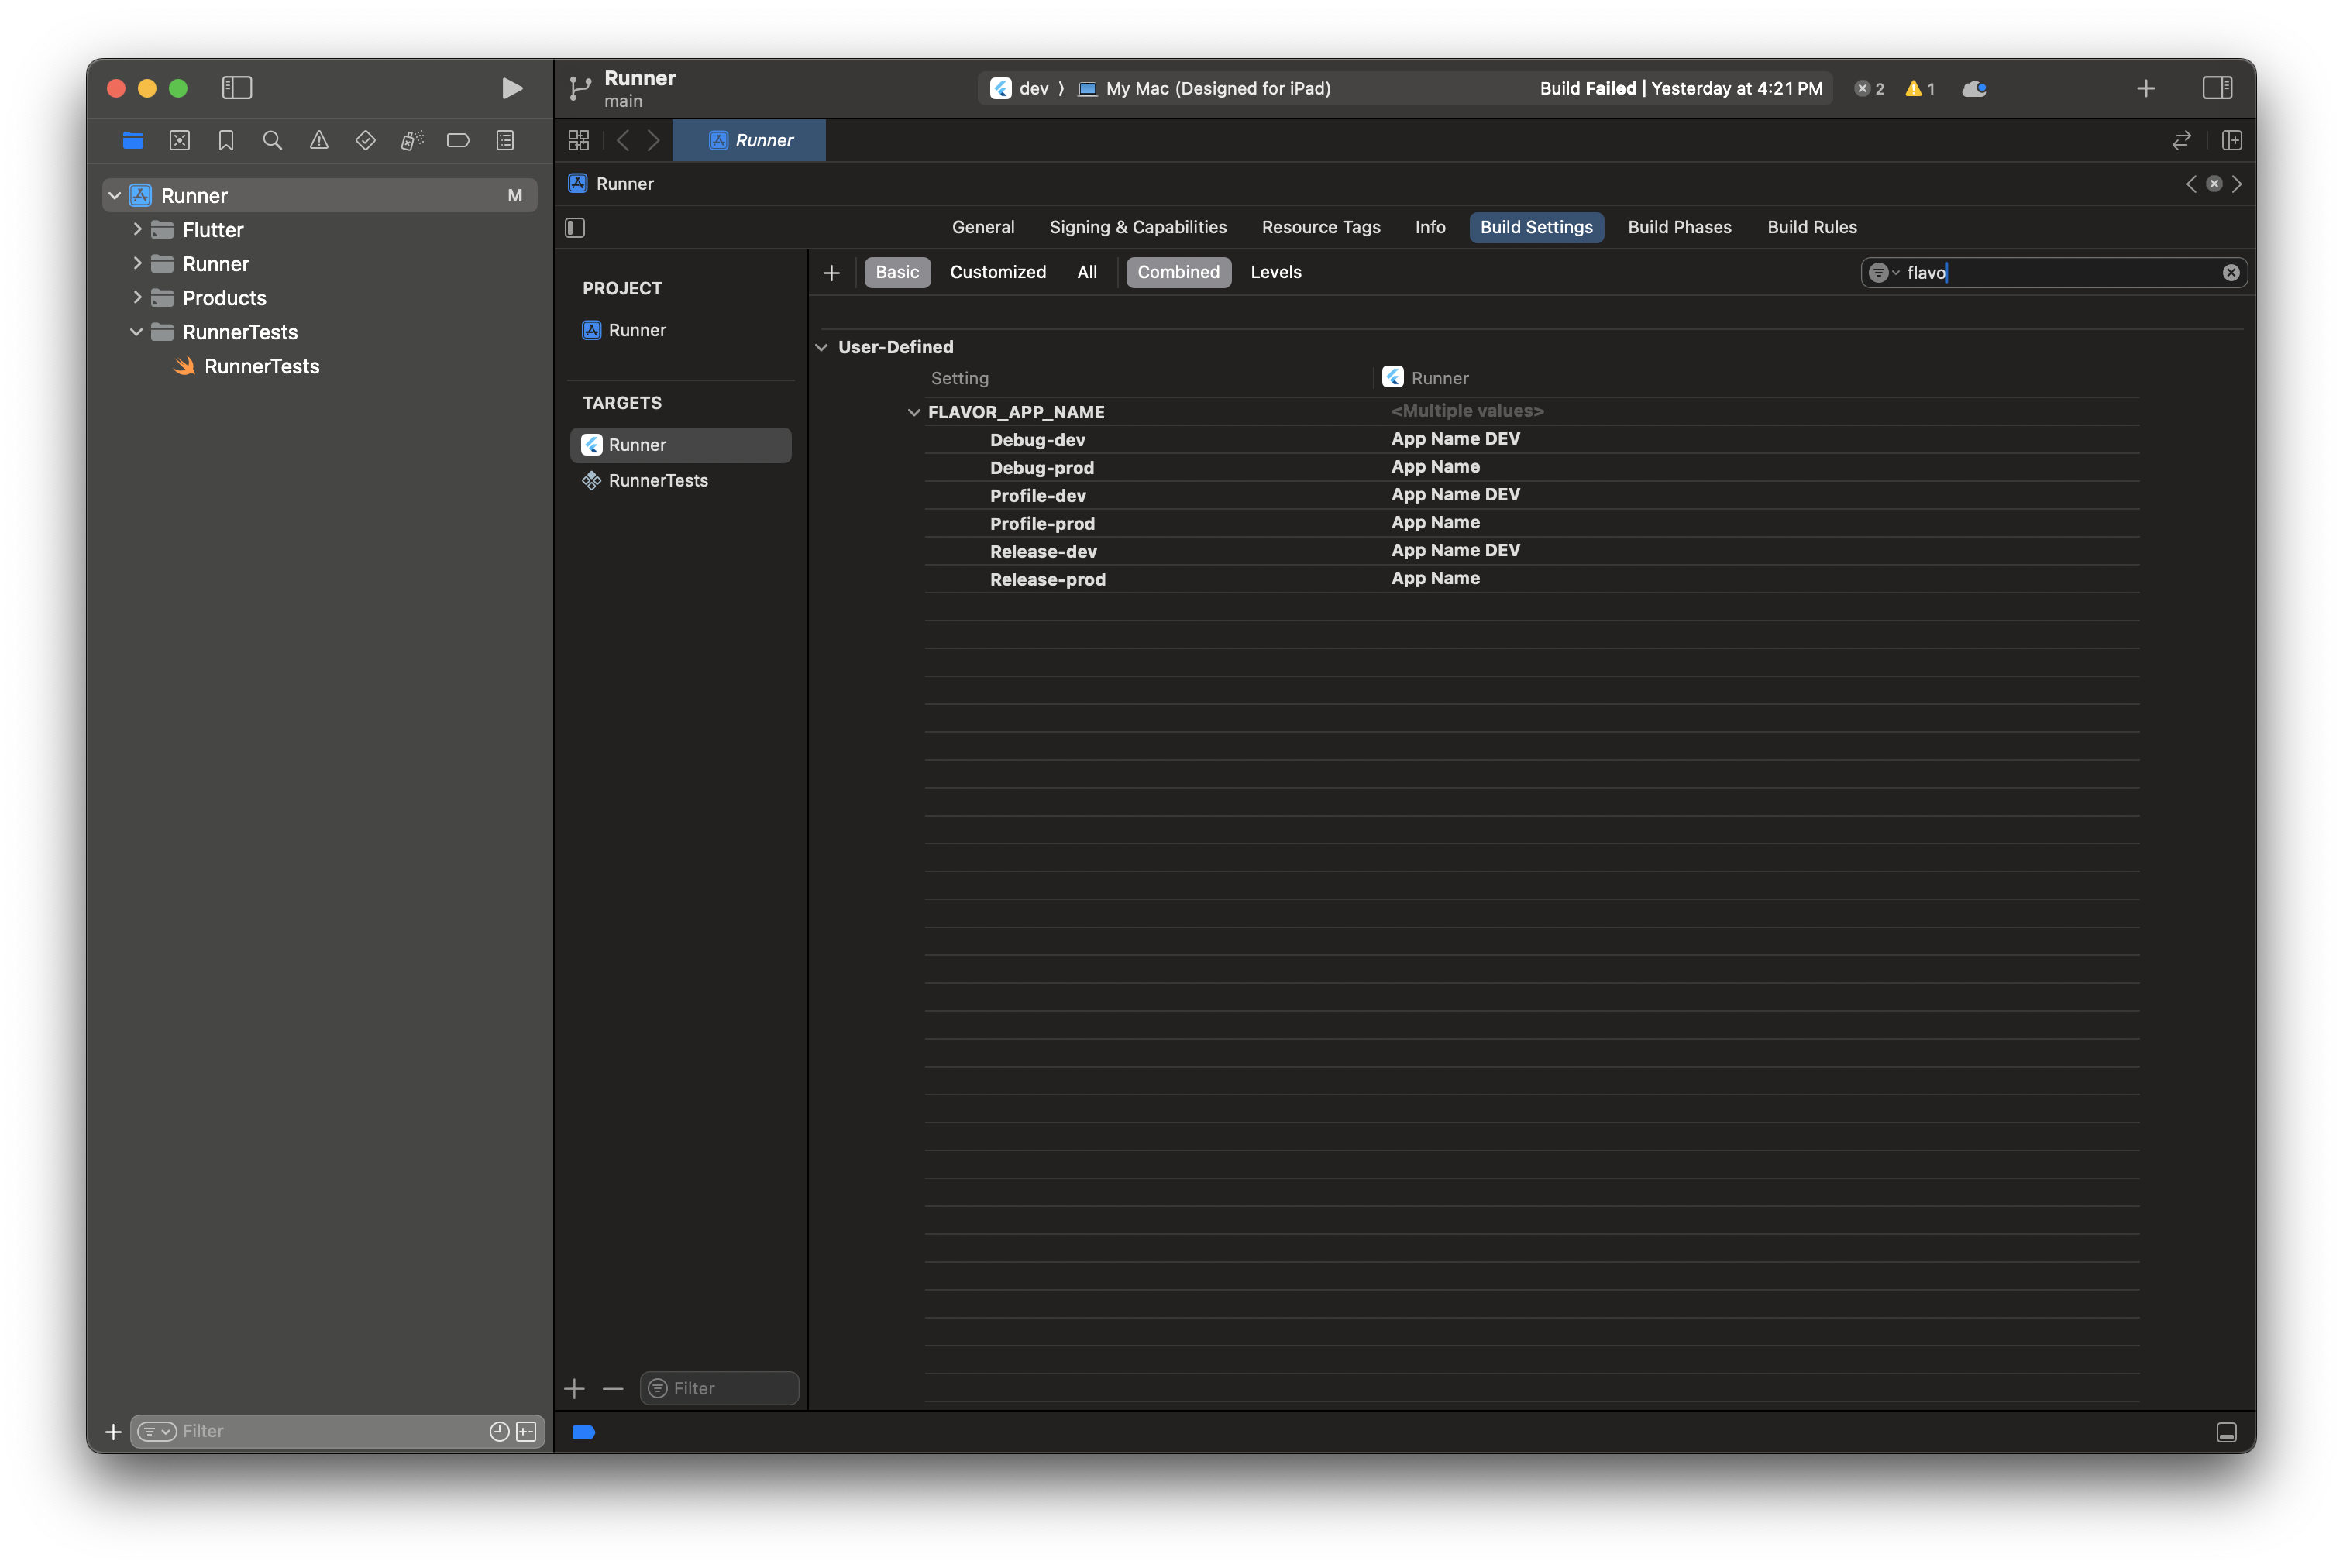This screenshot has width=2343, height=1568.
Task: Open the Breakpoint navigator icon
Action: (458, 141)
